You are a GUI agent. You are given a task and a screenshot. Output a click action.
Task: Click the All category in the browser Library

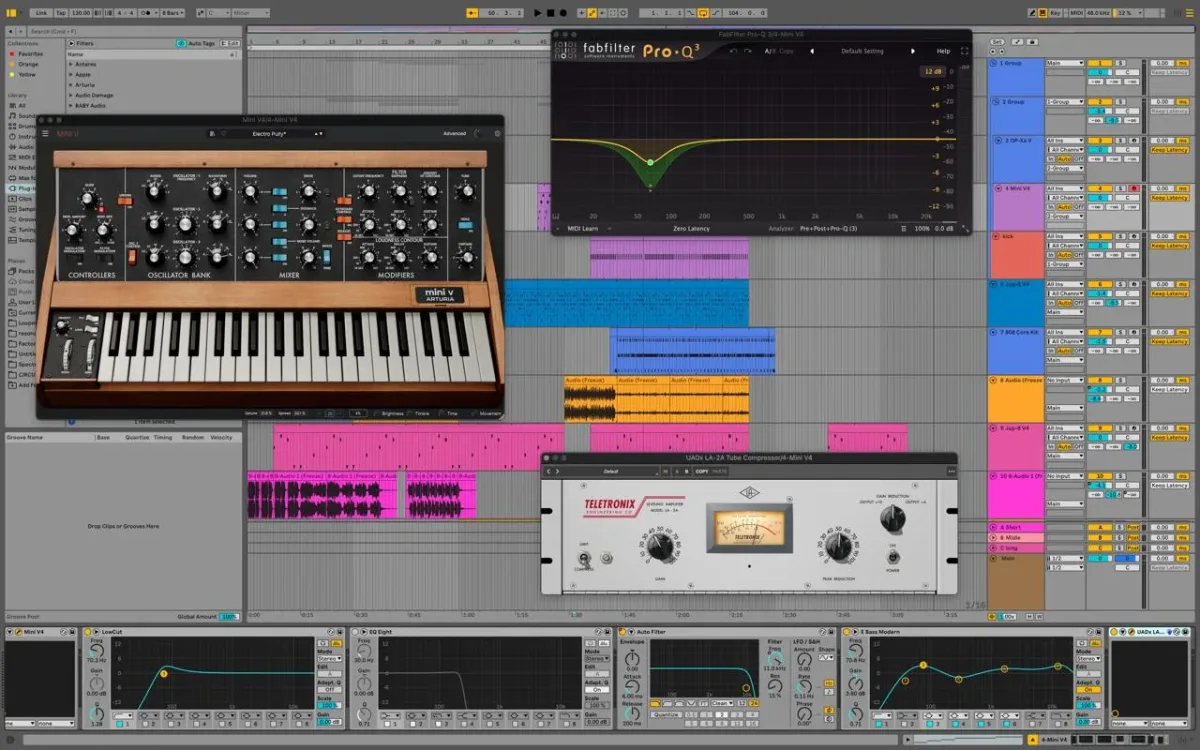[17, 106]
